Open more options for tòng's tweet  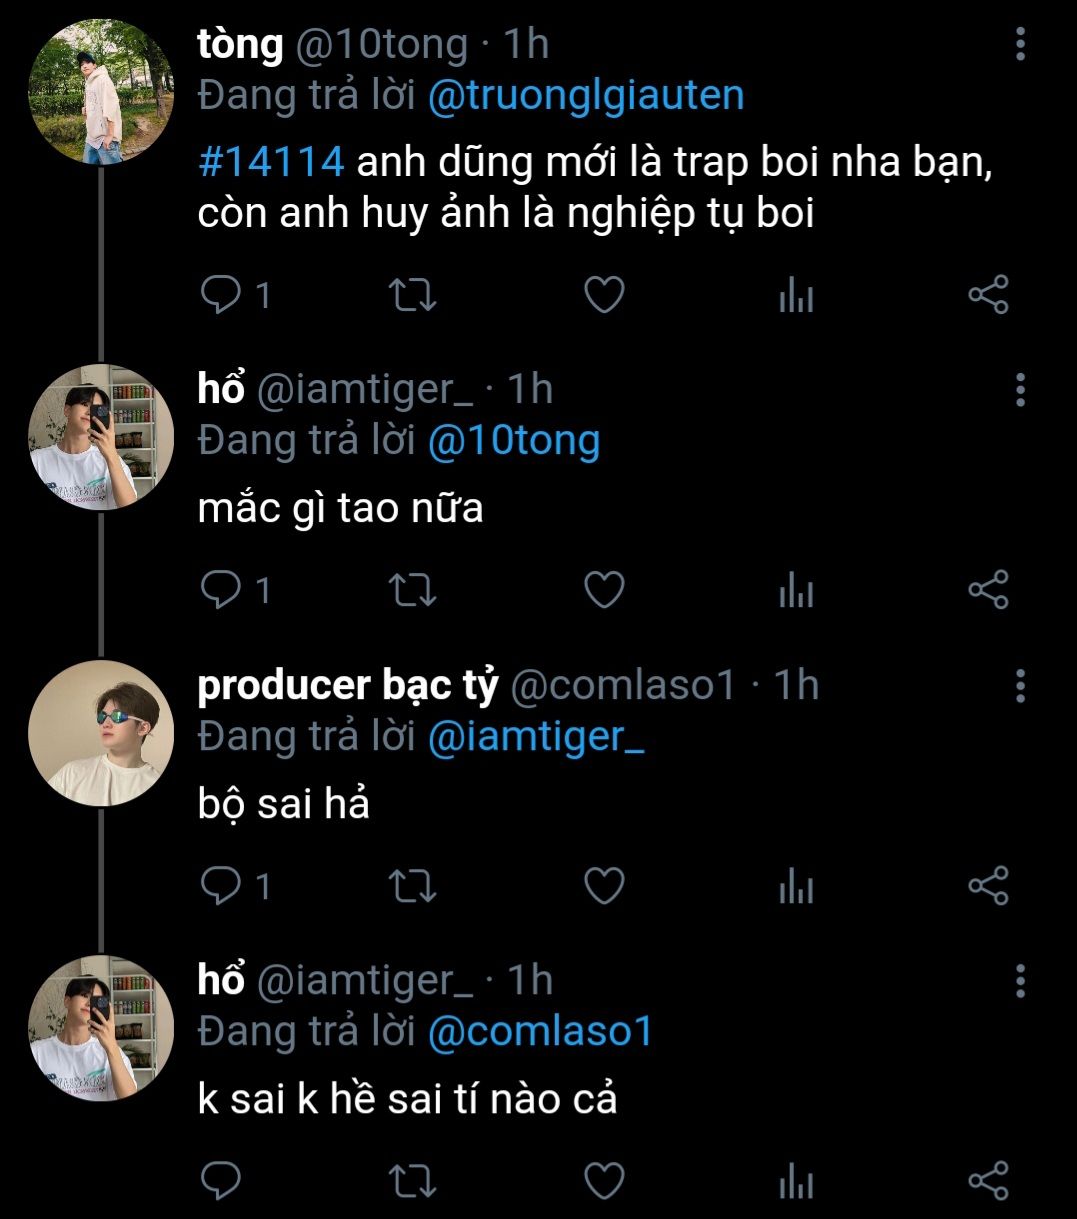[1020, 44]
